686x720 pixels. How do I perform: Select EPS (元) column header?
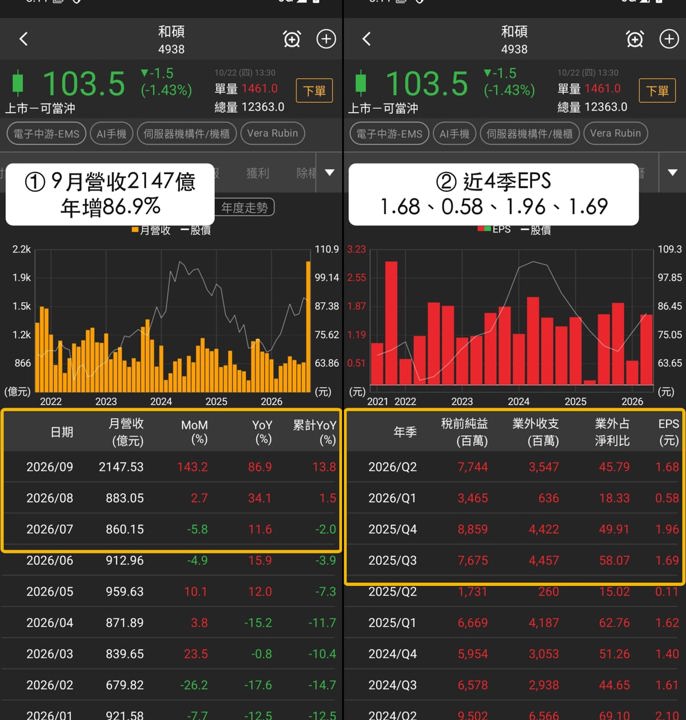point(669,432)
